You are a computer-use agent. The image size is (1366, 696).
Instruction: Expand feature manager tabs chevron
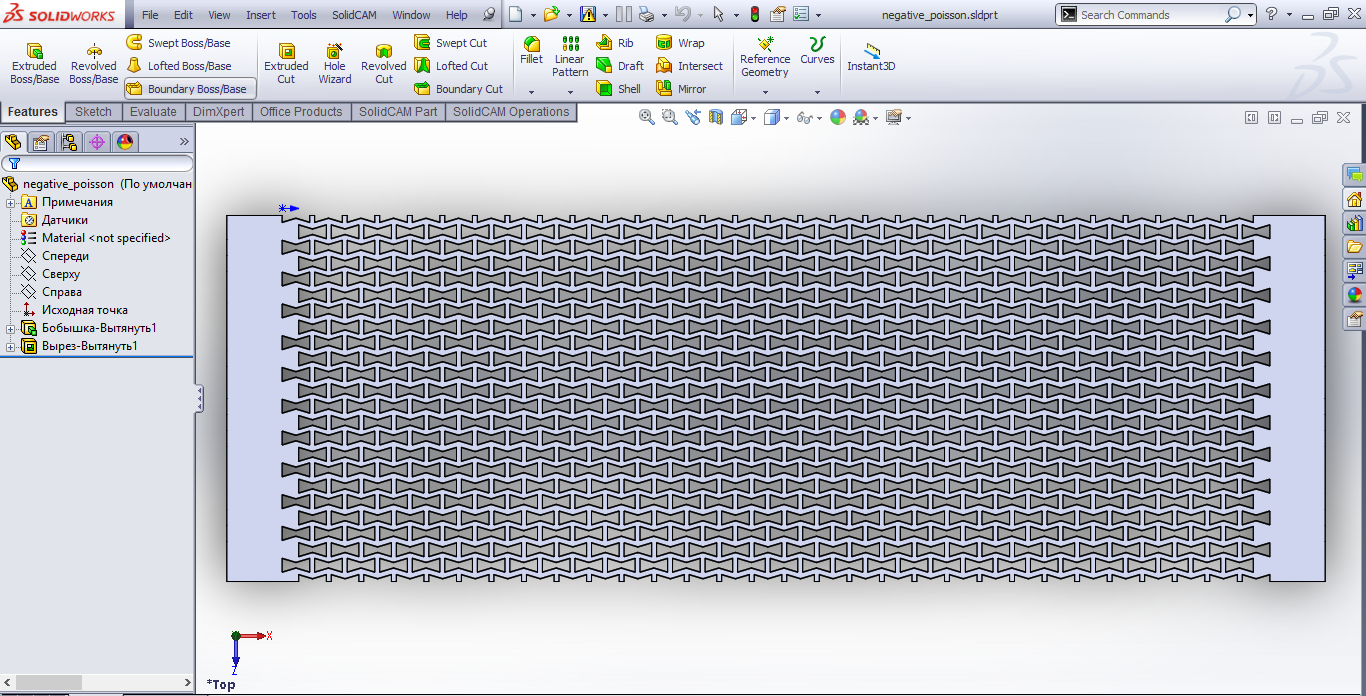pyautogui.click(x=184, y=142)
